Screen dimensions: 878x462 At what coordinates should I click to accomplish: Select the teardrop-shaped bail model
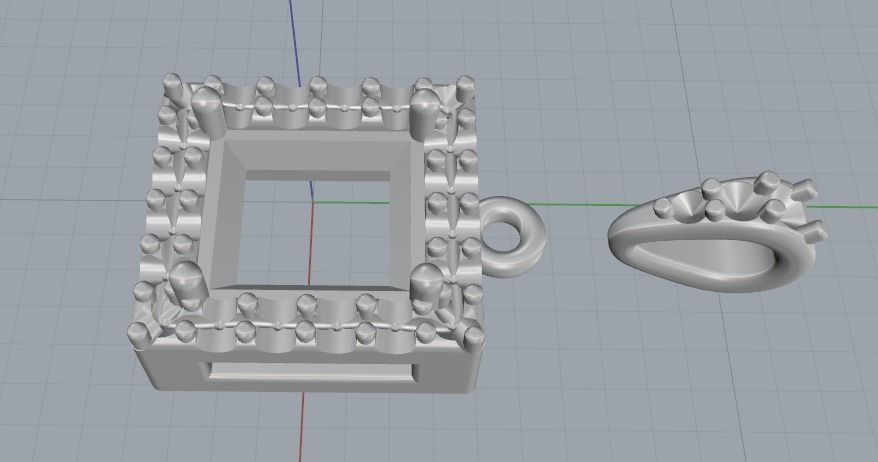click(x=717, y=232)
